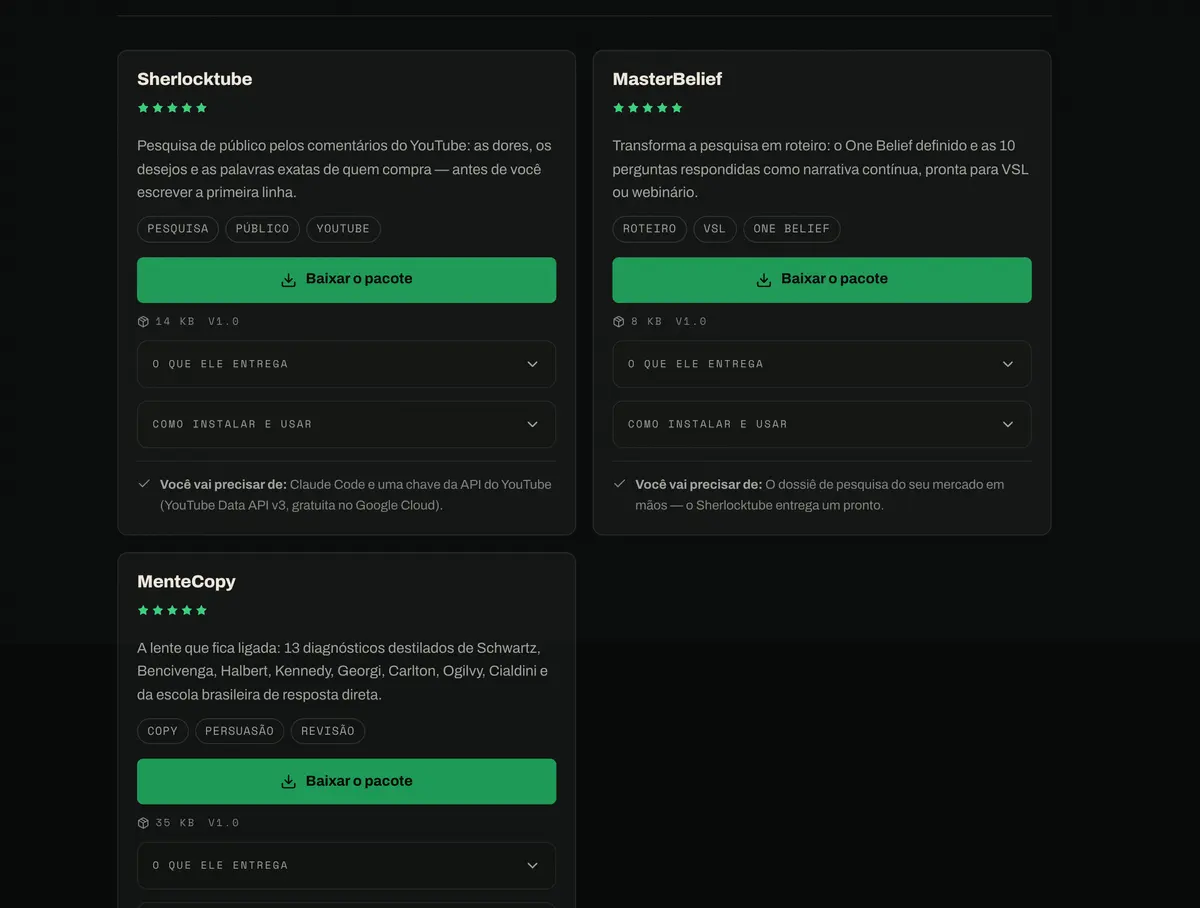Click the star rating under MasterBelief
The height and width of the screenshot is (908, 1200).
point(647,108)
